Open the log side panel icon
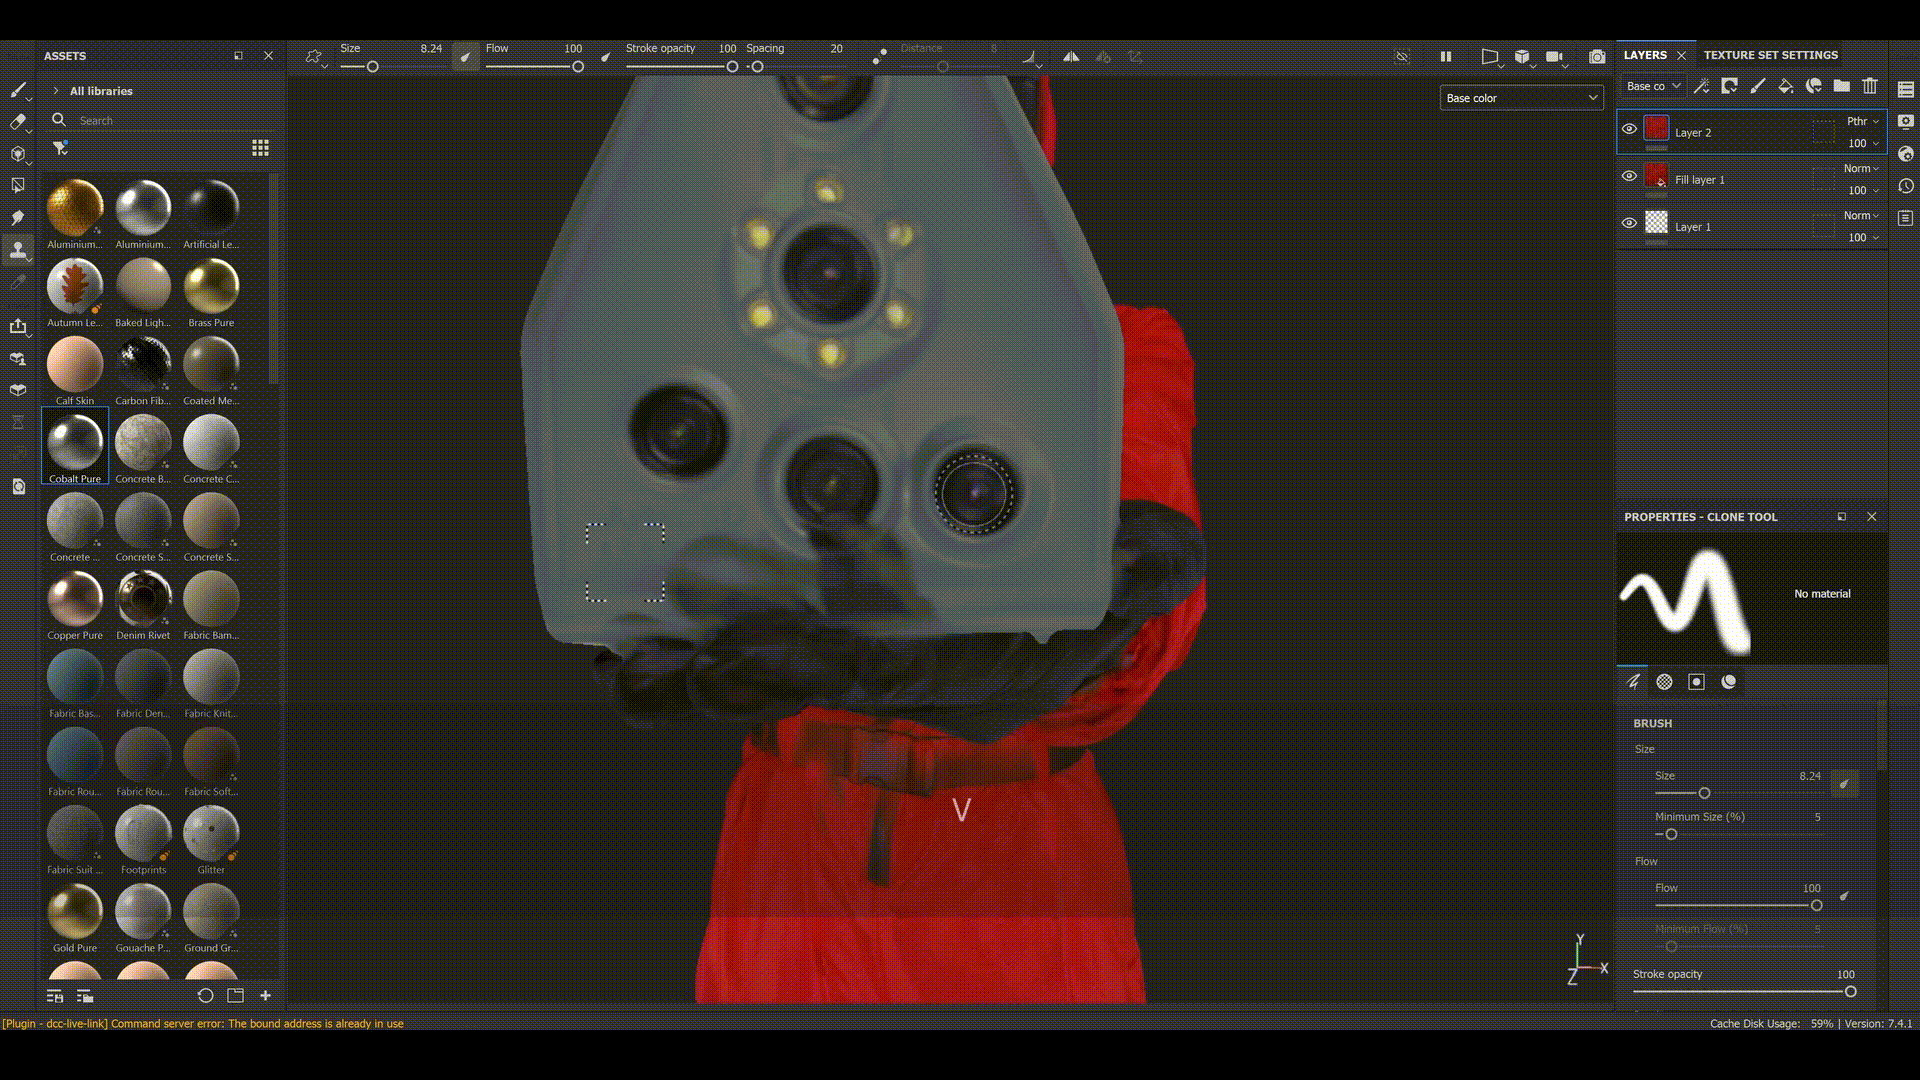Image resolution: width=1920 pixels, height=1080 pixels. coord(1906,218)
